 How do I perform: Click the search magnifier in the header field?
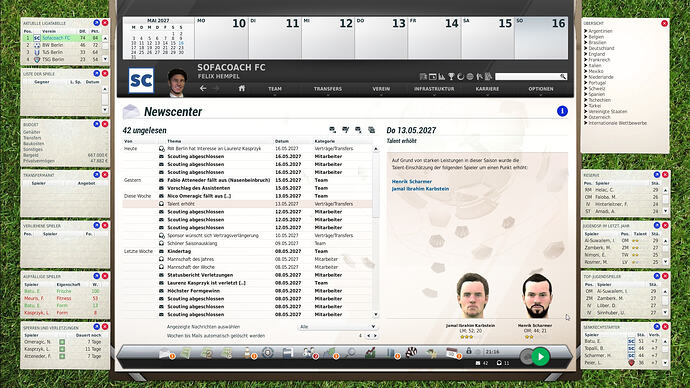[563, 77]
